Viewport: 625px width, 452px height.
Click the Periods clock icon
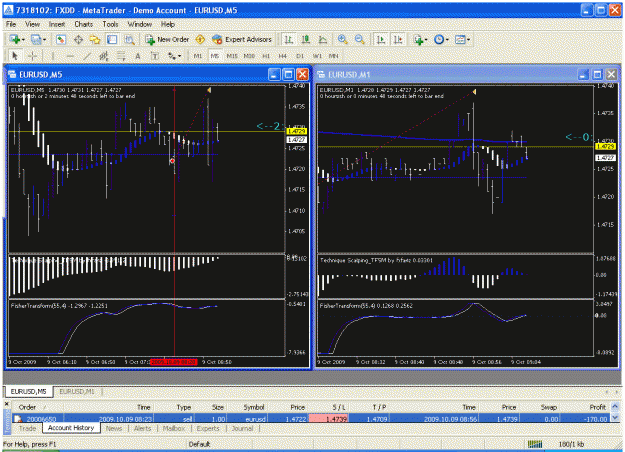click(x=439, y=39)
